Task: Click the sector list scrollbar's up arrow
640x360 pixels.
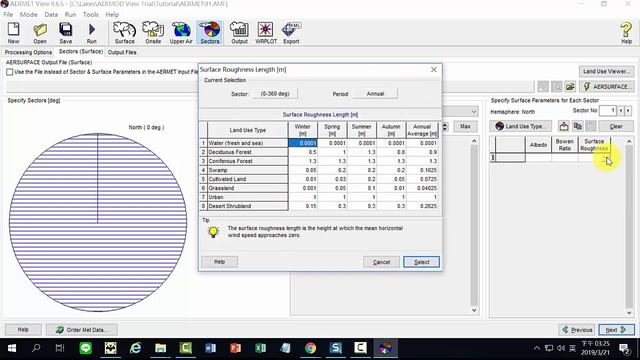Action: tap(474, 141)
